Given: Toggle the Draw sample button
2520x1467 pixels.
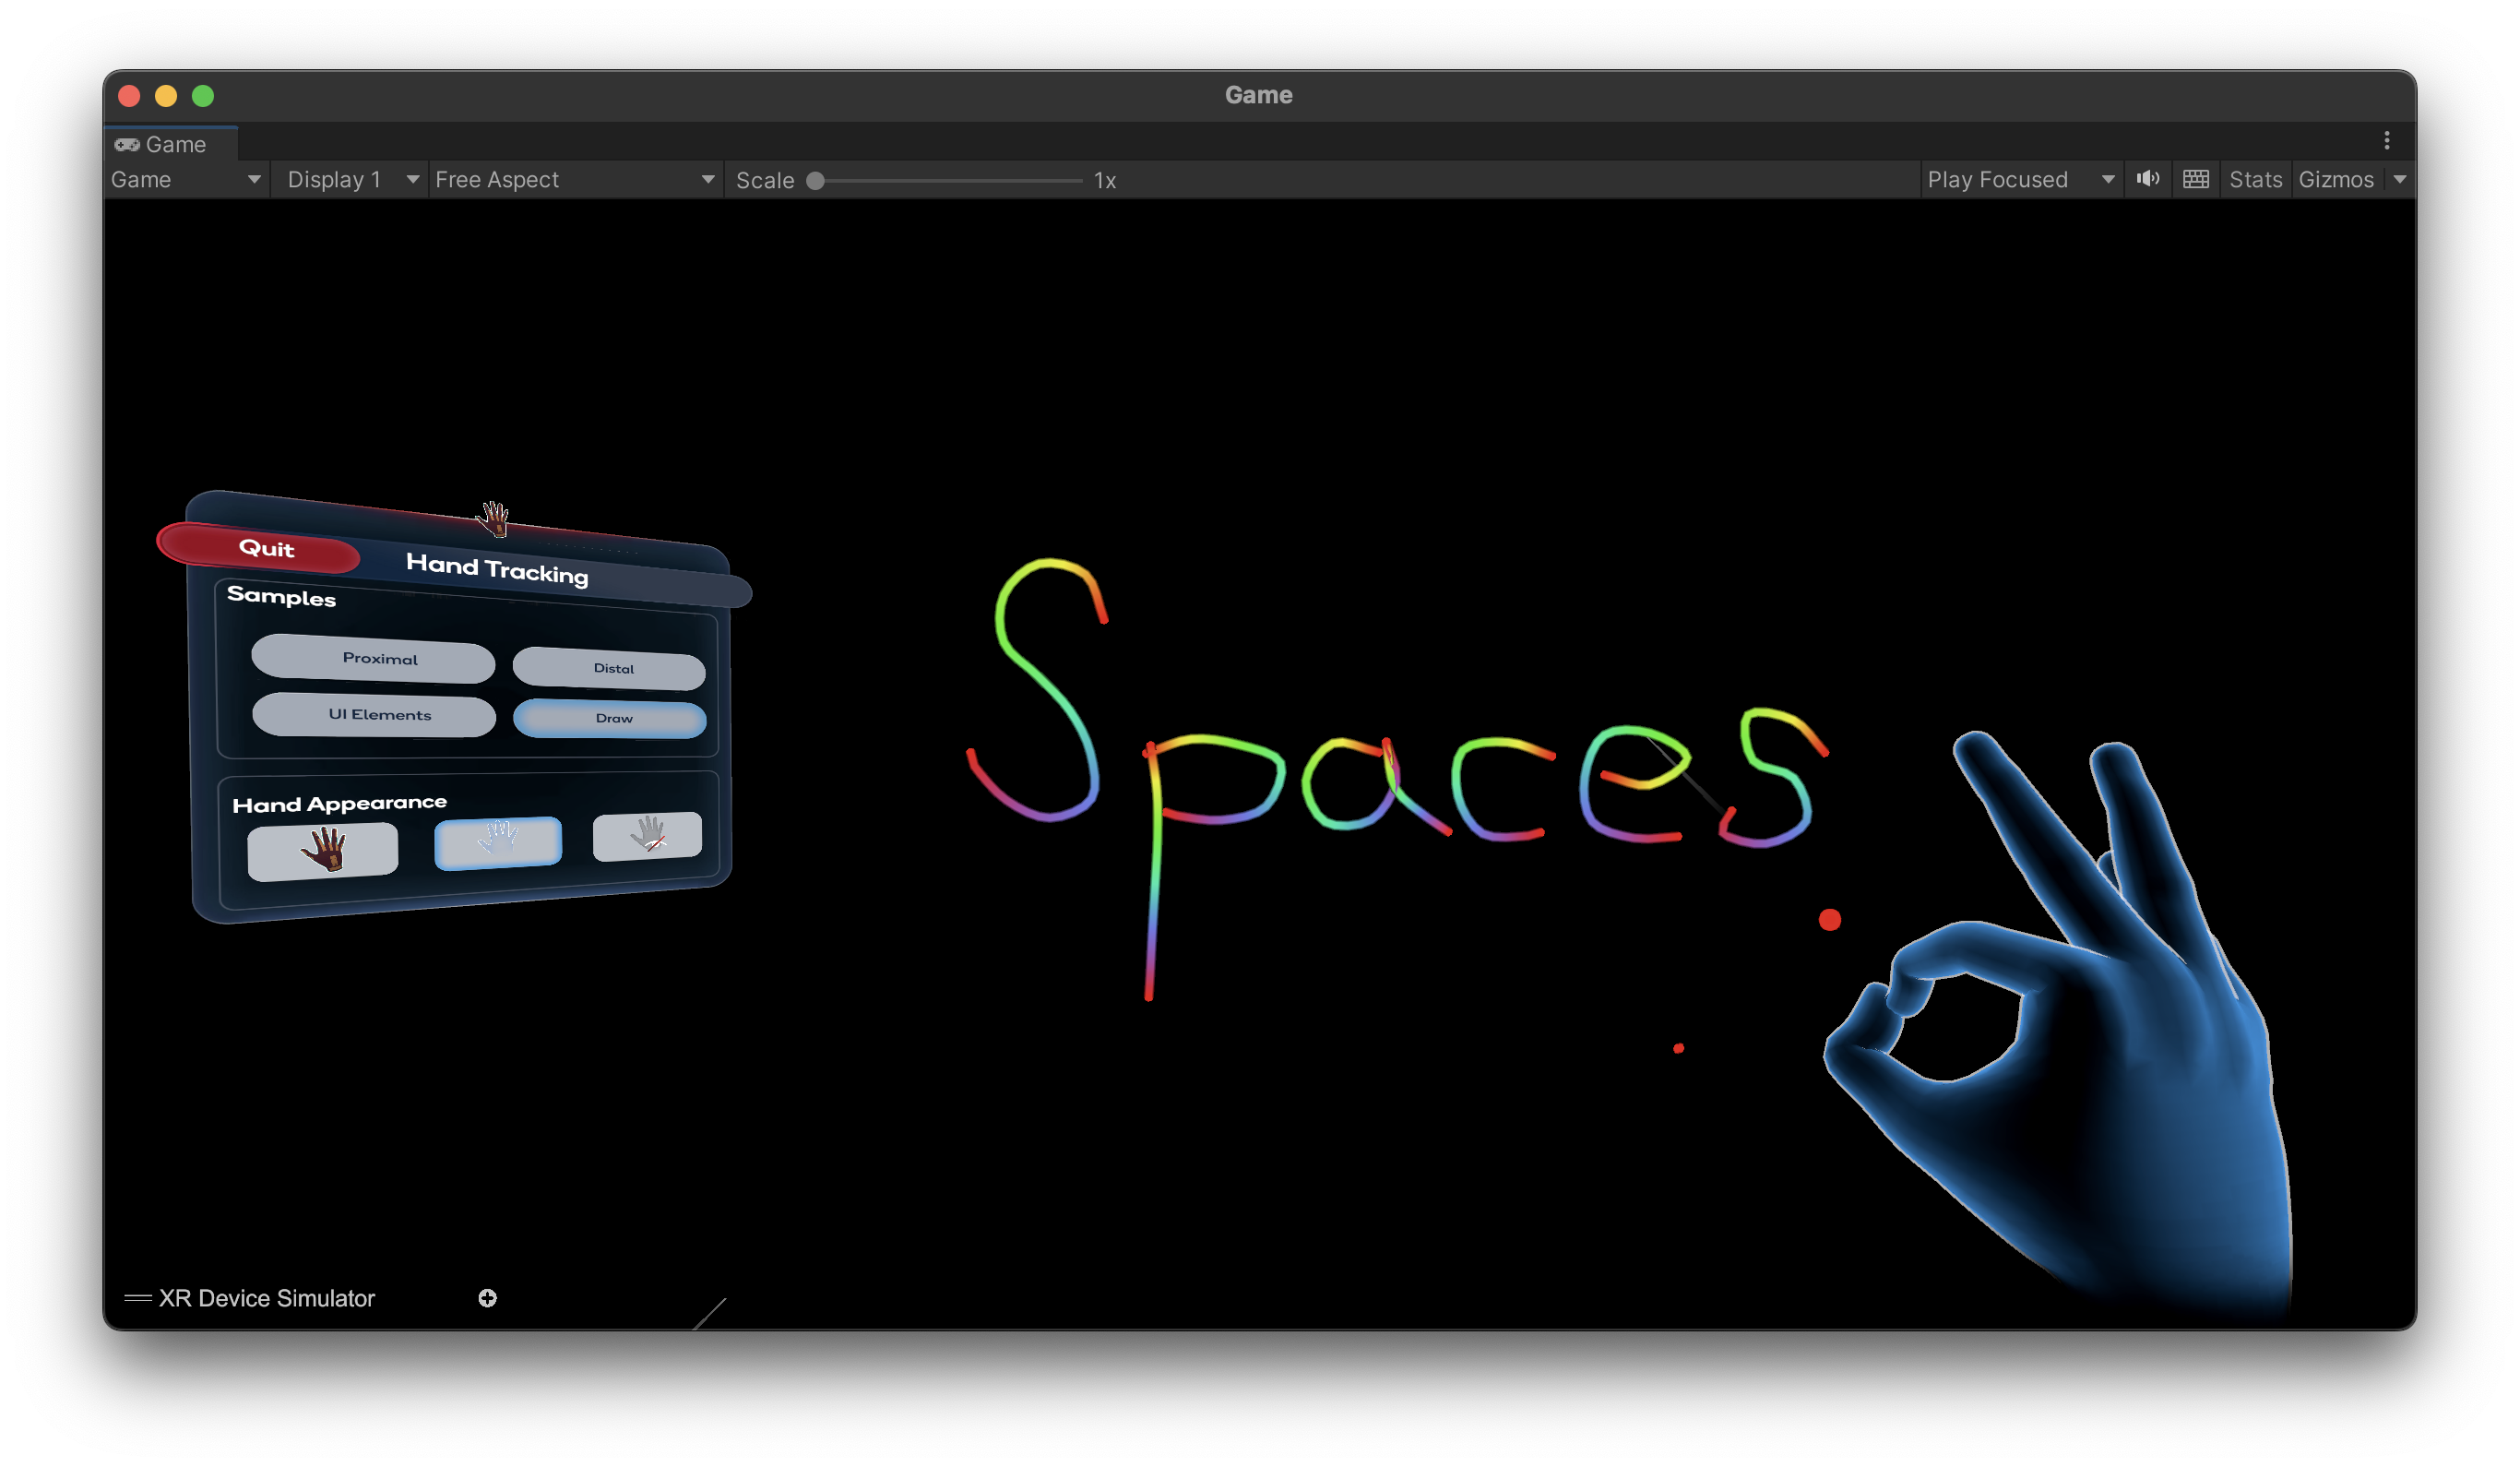Looking at the screenshot, I should pos(609,718).
